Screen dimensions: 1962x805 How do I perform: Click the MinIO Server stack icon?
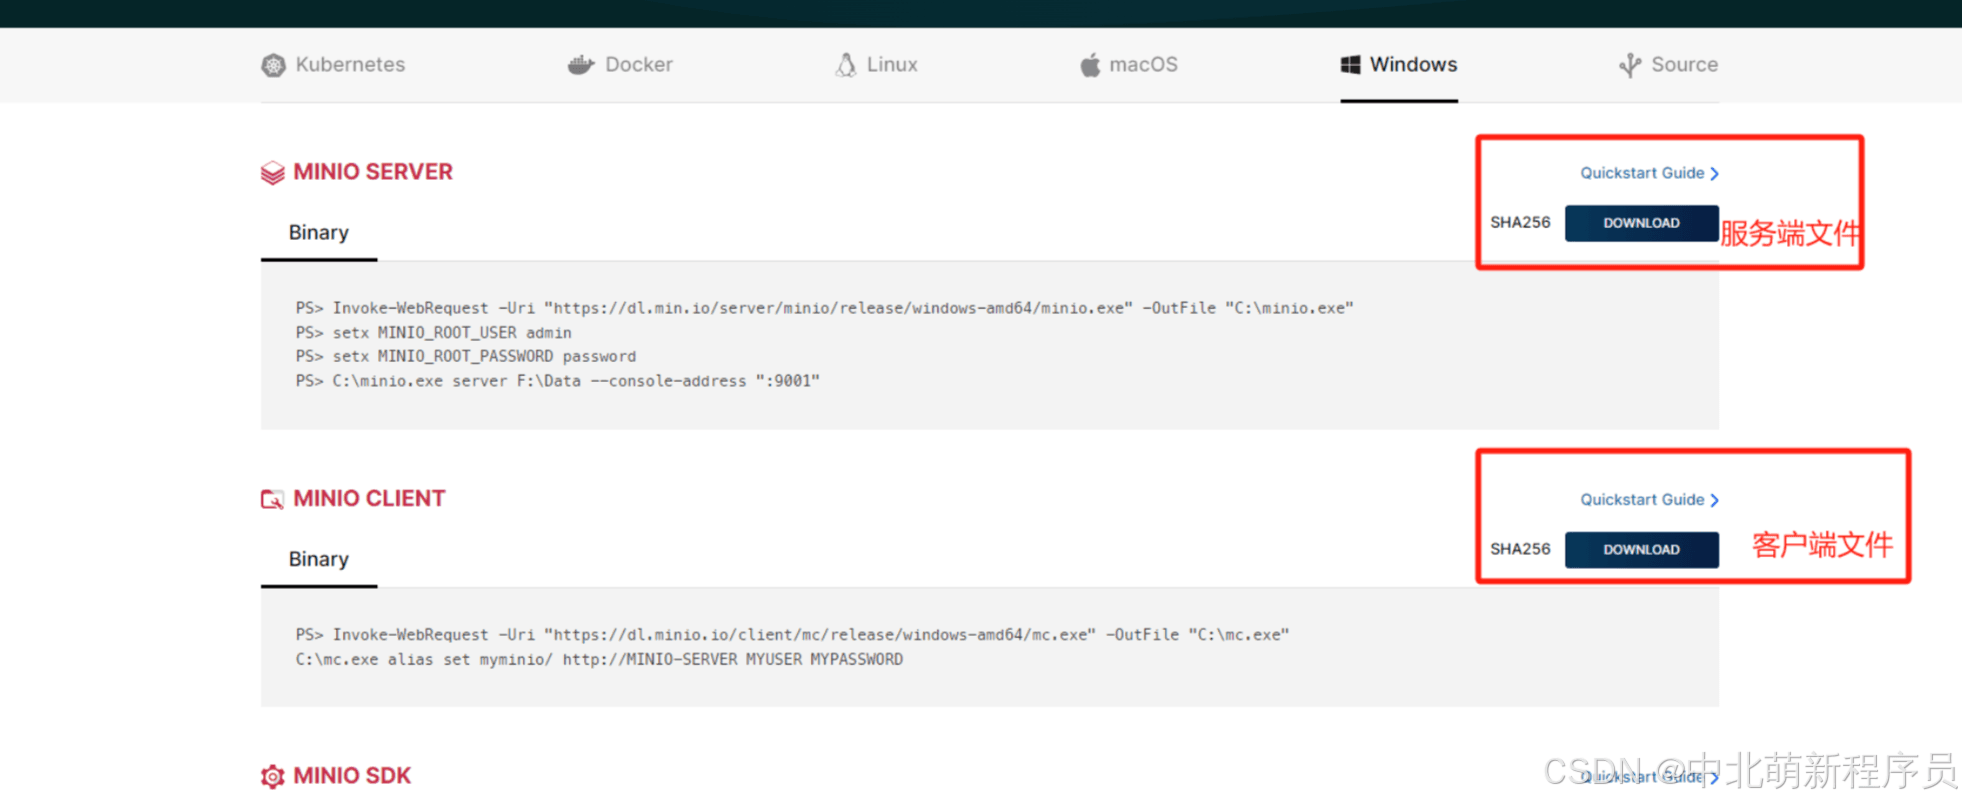click(272, 173)
